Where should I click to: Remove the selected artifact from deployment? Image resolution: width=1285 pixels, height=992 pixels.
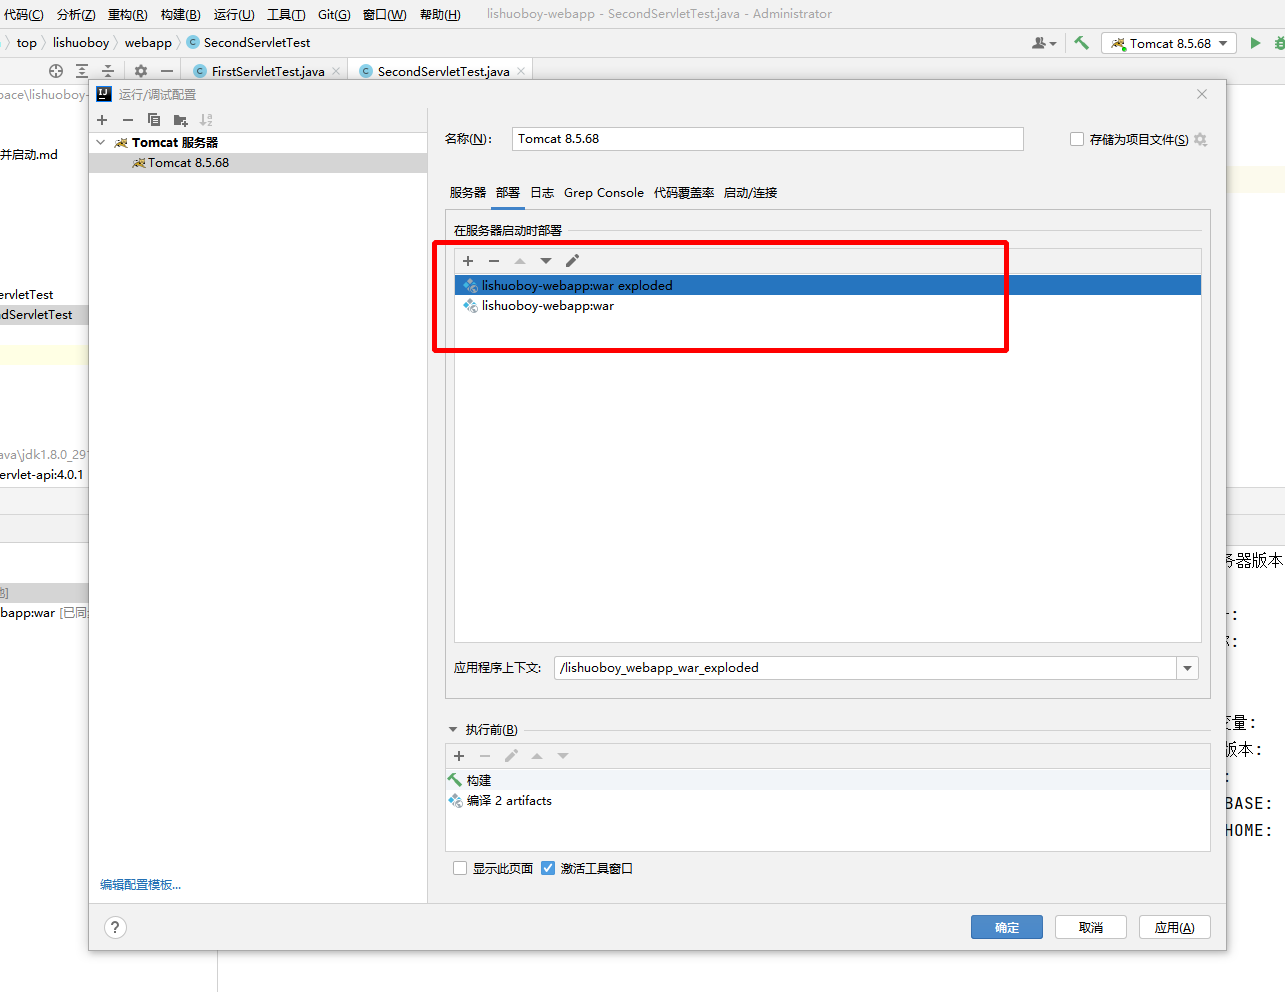point(494,261)
